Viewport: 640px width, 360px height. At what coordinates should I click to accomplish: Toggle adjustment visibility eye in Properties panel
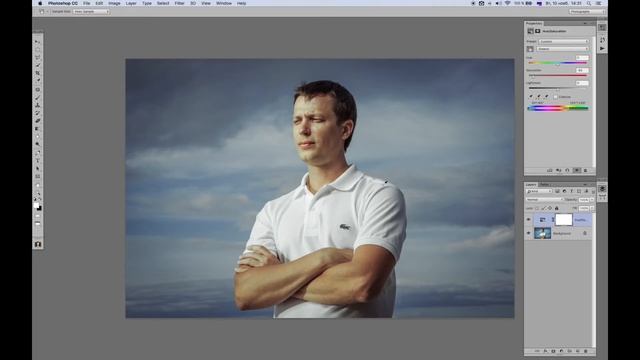577,171
